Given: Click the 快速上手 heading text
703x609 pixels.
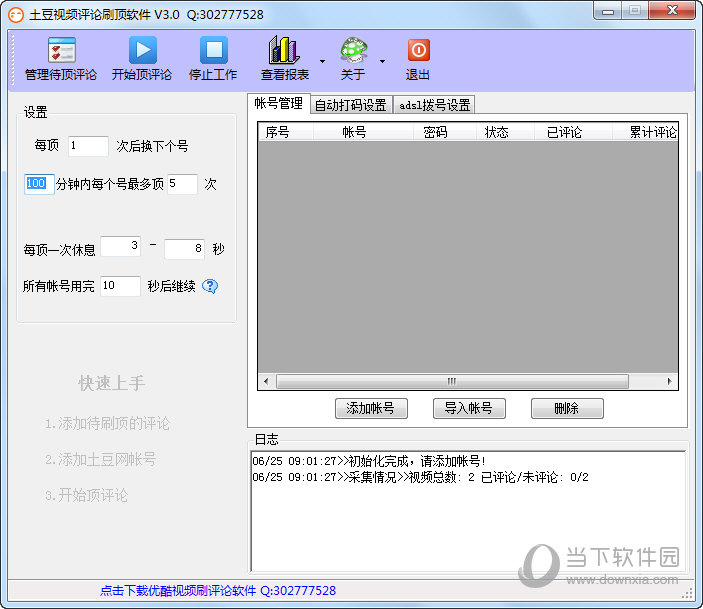Looking at the screenshot, I should click(112, 383).
